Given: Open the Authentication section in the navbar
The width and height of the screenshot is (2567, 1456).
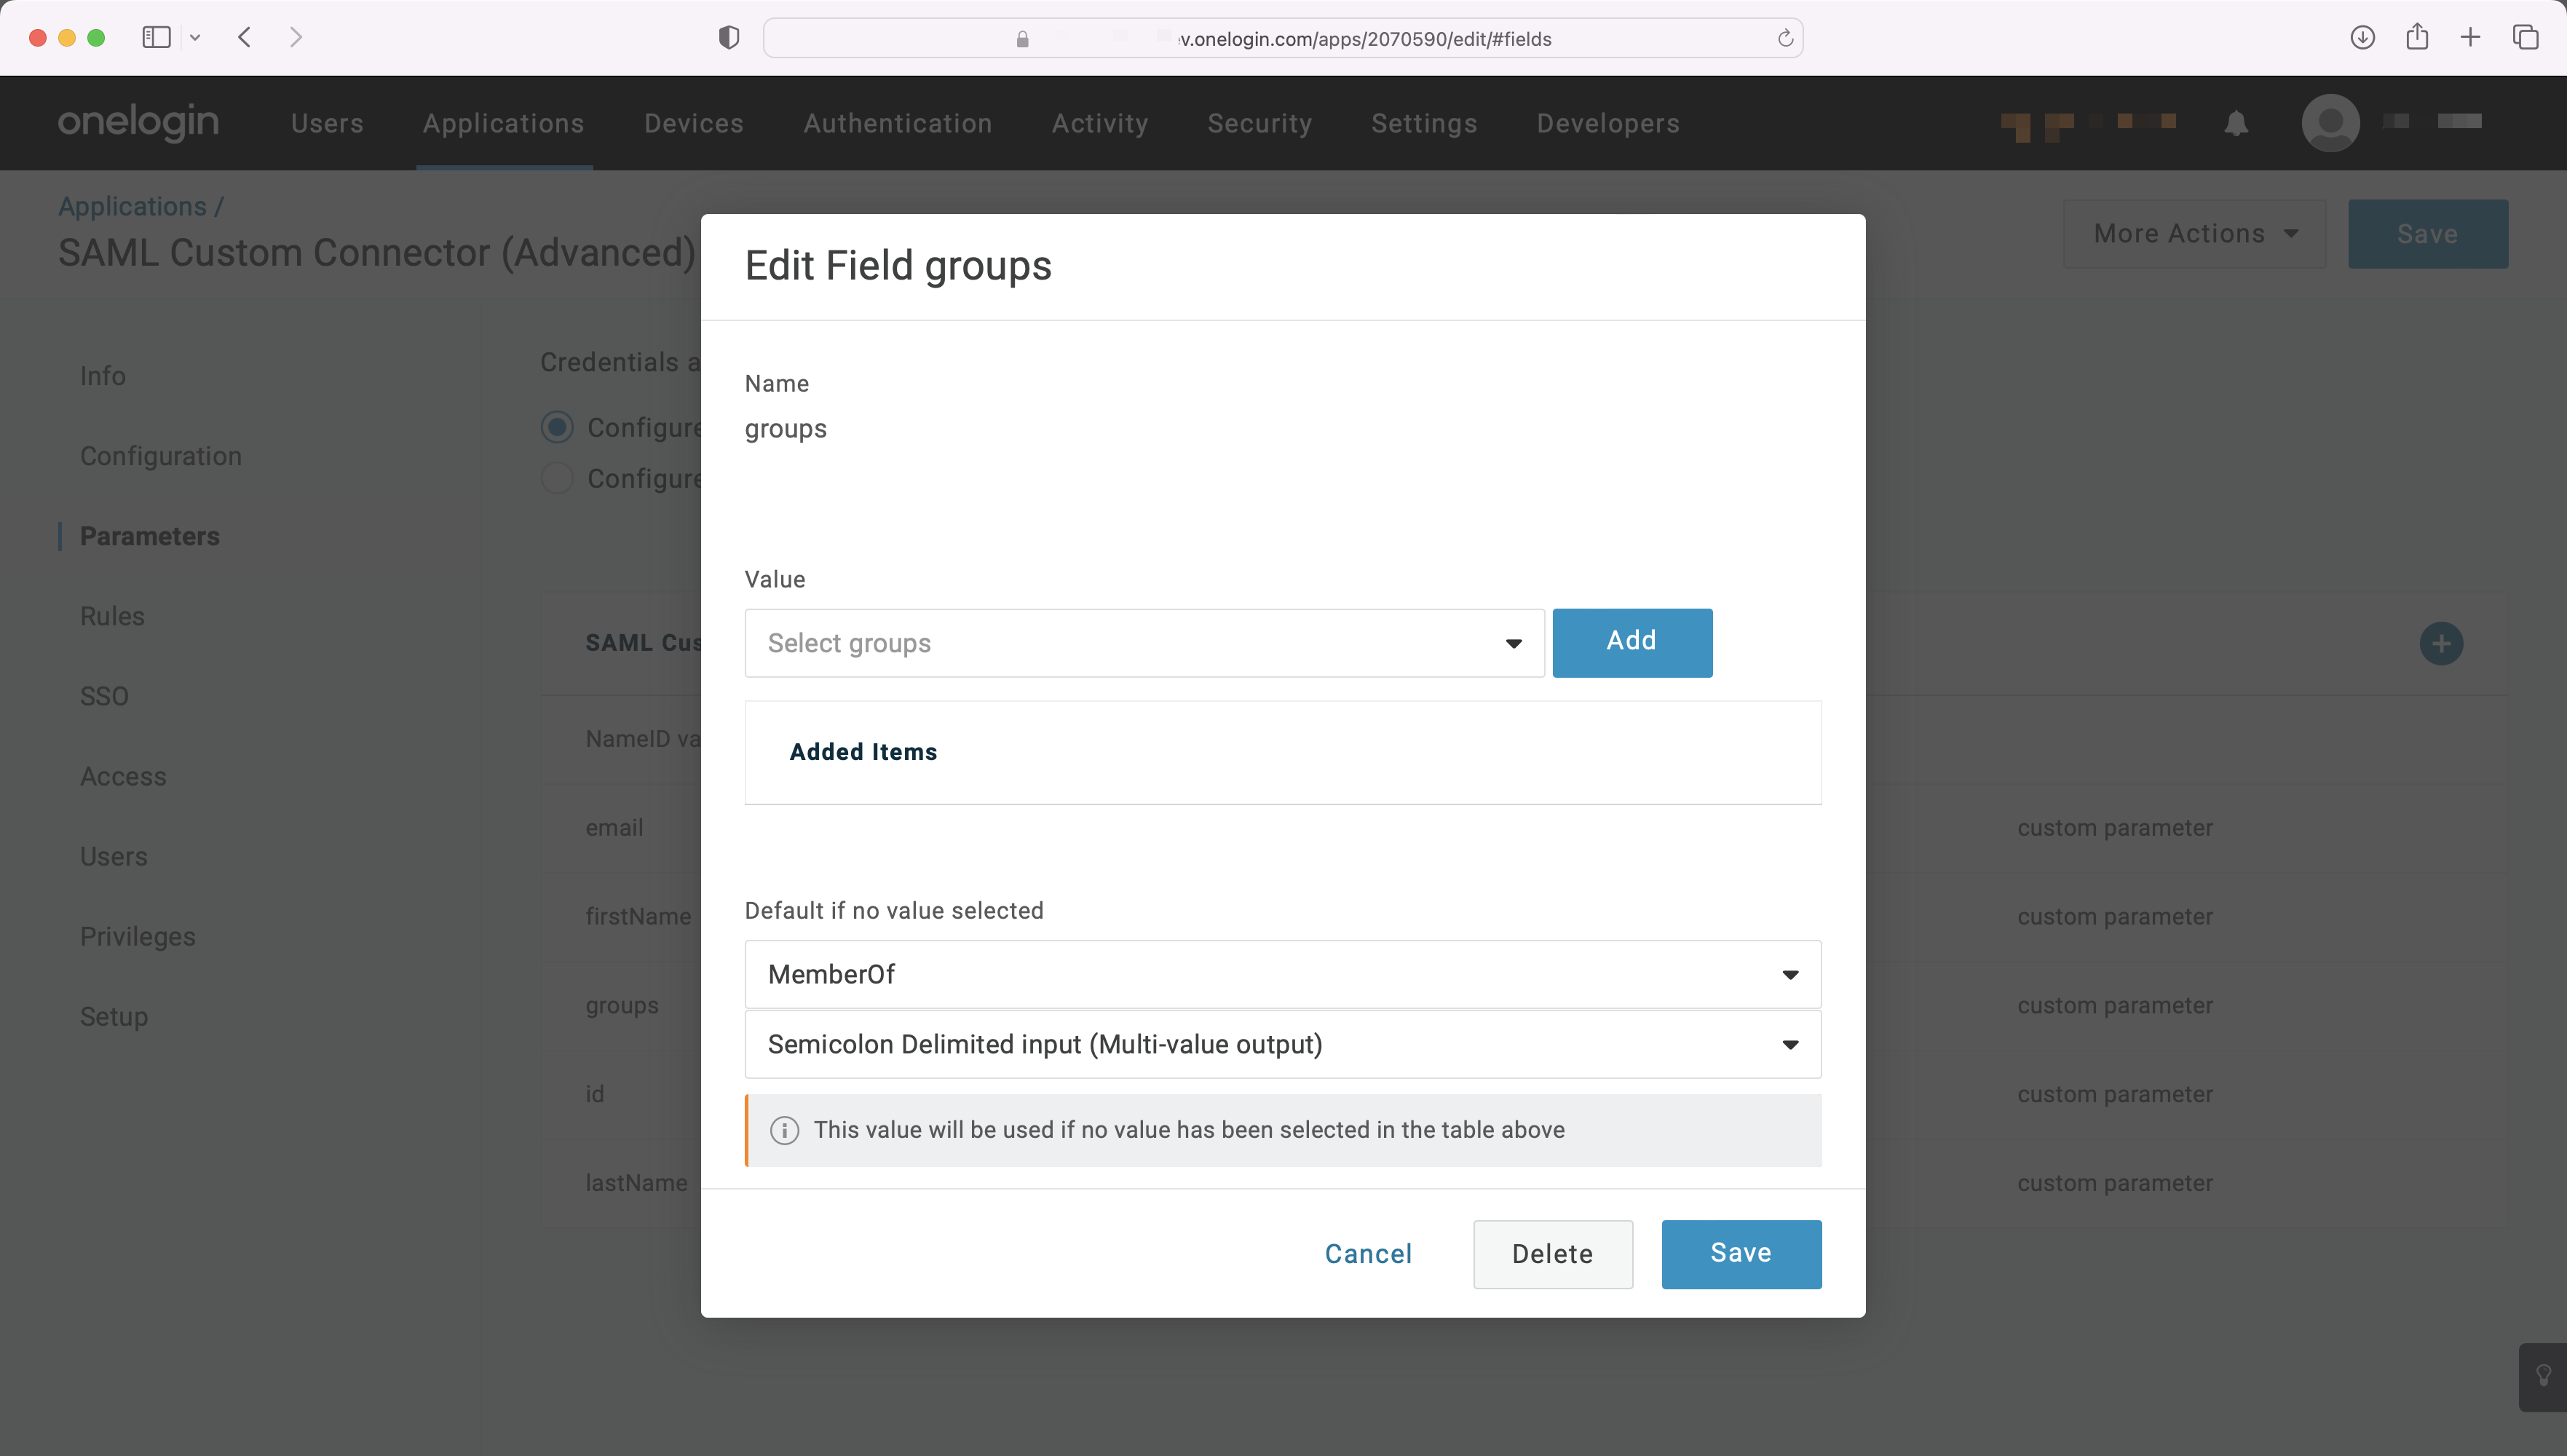Looking at the screenshot, I should tap(896, 123).
